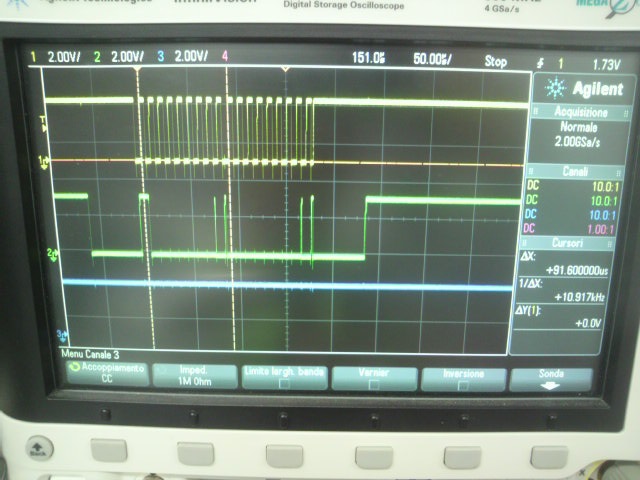Screen dimensions: 640x480
Task: Click the Agilent logo star icon
Action: [x=555, y=88]
